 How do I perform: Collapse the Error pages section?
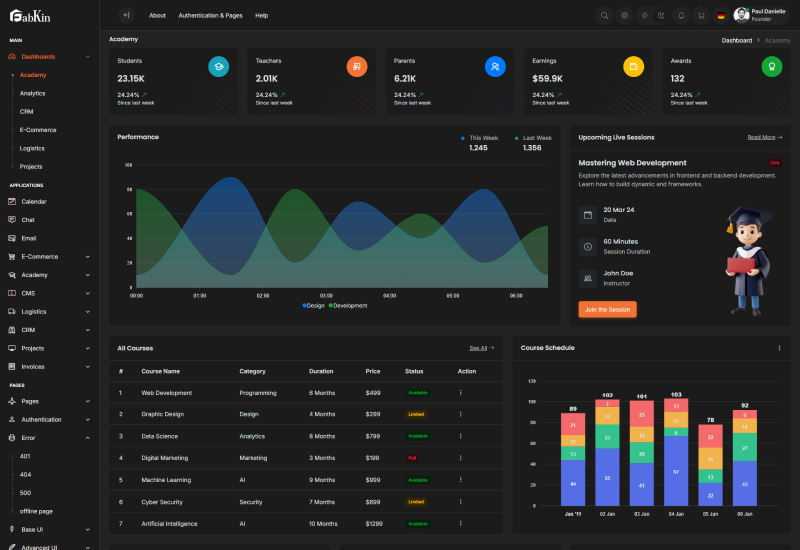(87, 438)
